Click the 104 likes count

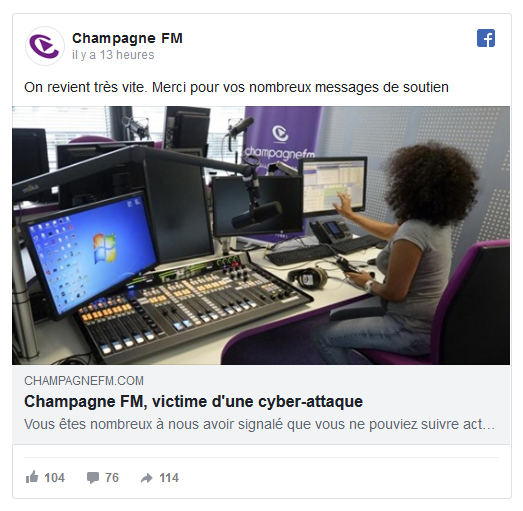[54, 478]
